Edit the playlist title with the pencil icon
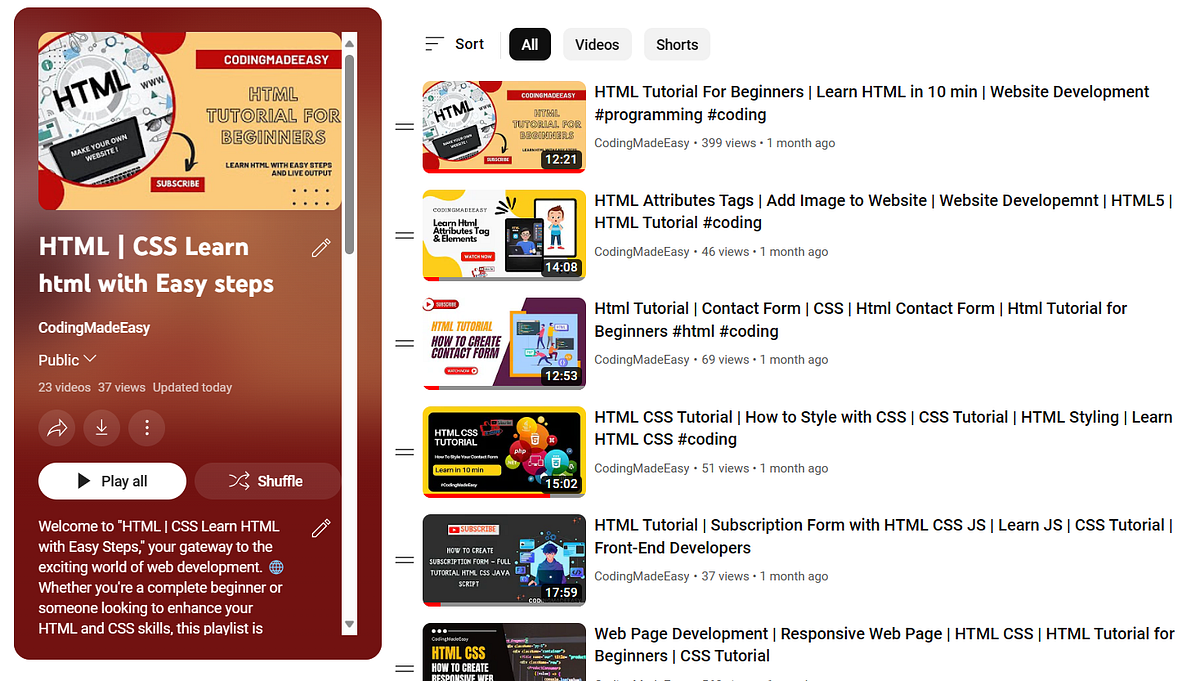The width and height of the screenshot is (1200, 681). 321,247
